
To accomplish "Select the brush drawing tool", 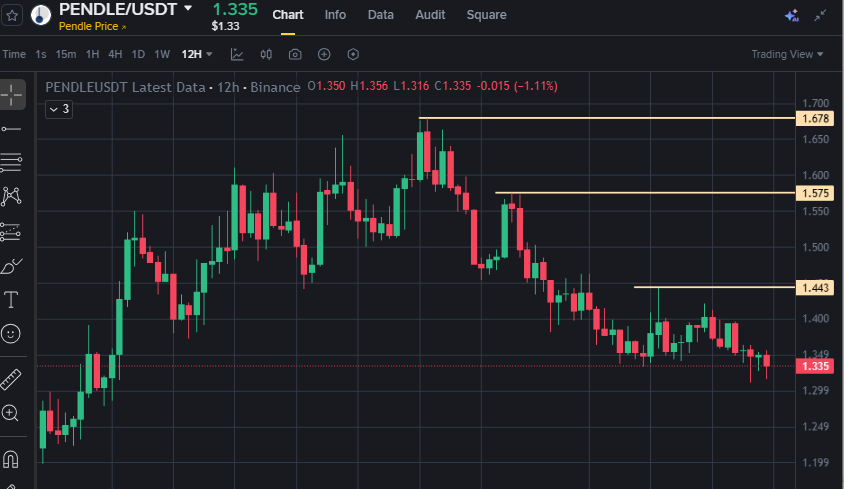I will coord(11,266).
